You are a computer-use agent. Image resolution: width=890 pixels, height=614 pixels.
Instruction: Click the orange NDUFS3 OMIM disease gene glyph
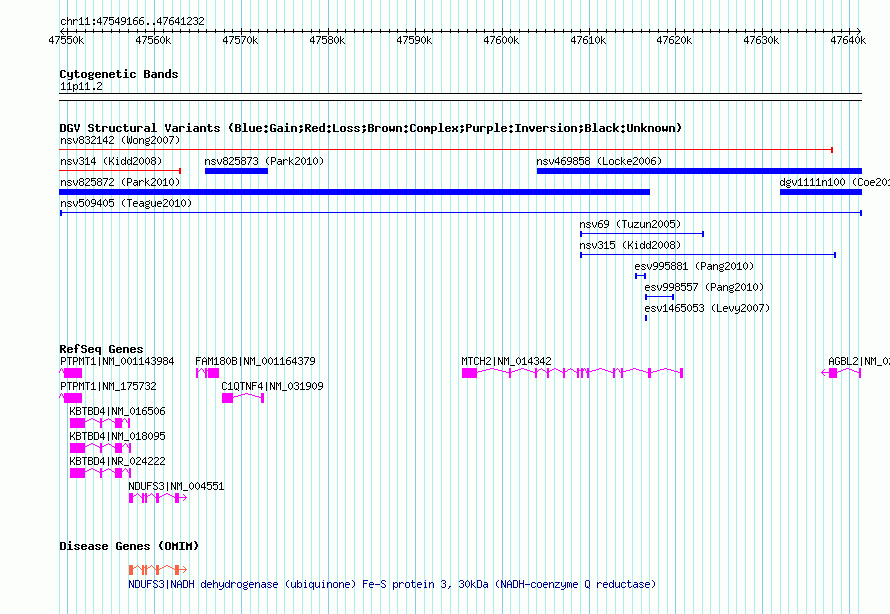point(158,569)
